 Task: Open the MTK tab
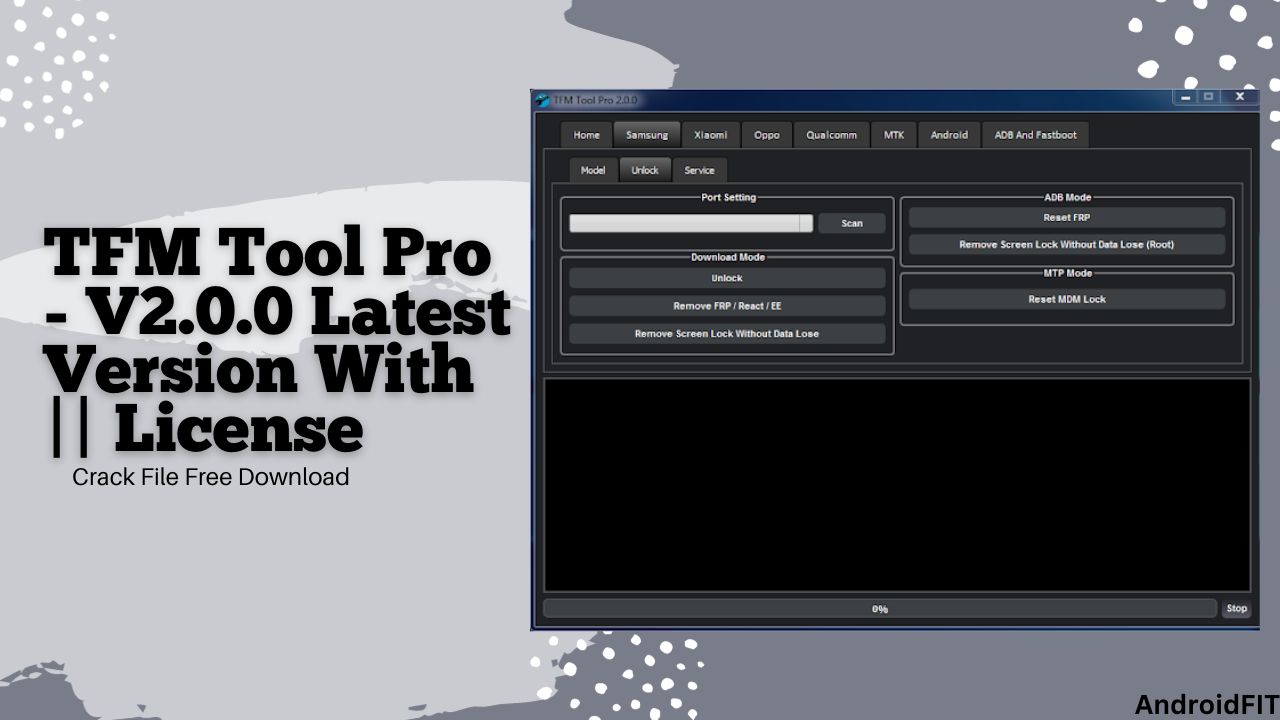coord(894,135)
